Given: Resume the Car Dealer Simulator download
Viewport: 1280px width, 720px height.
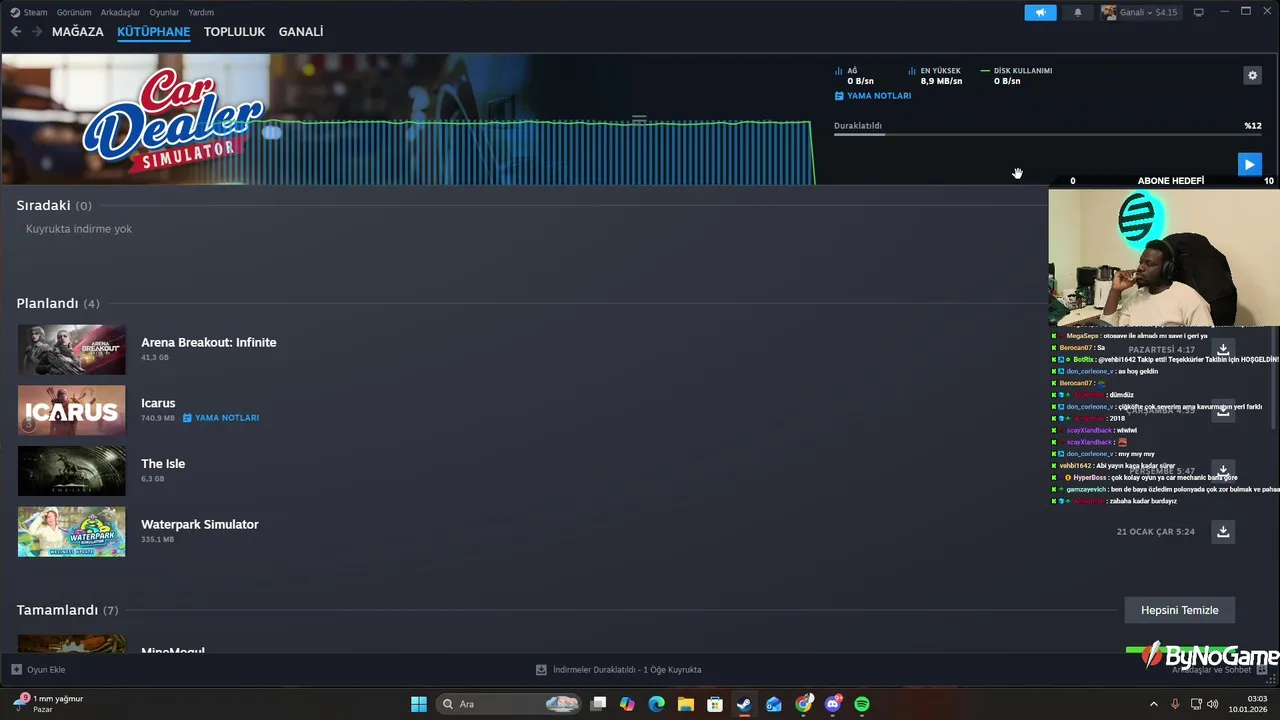Looking at the screenshot, I should [1249, 164].
